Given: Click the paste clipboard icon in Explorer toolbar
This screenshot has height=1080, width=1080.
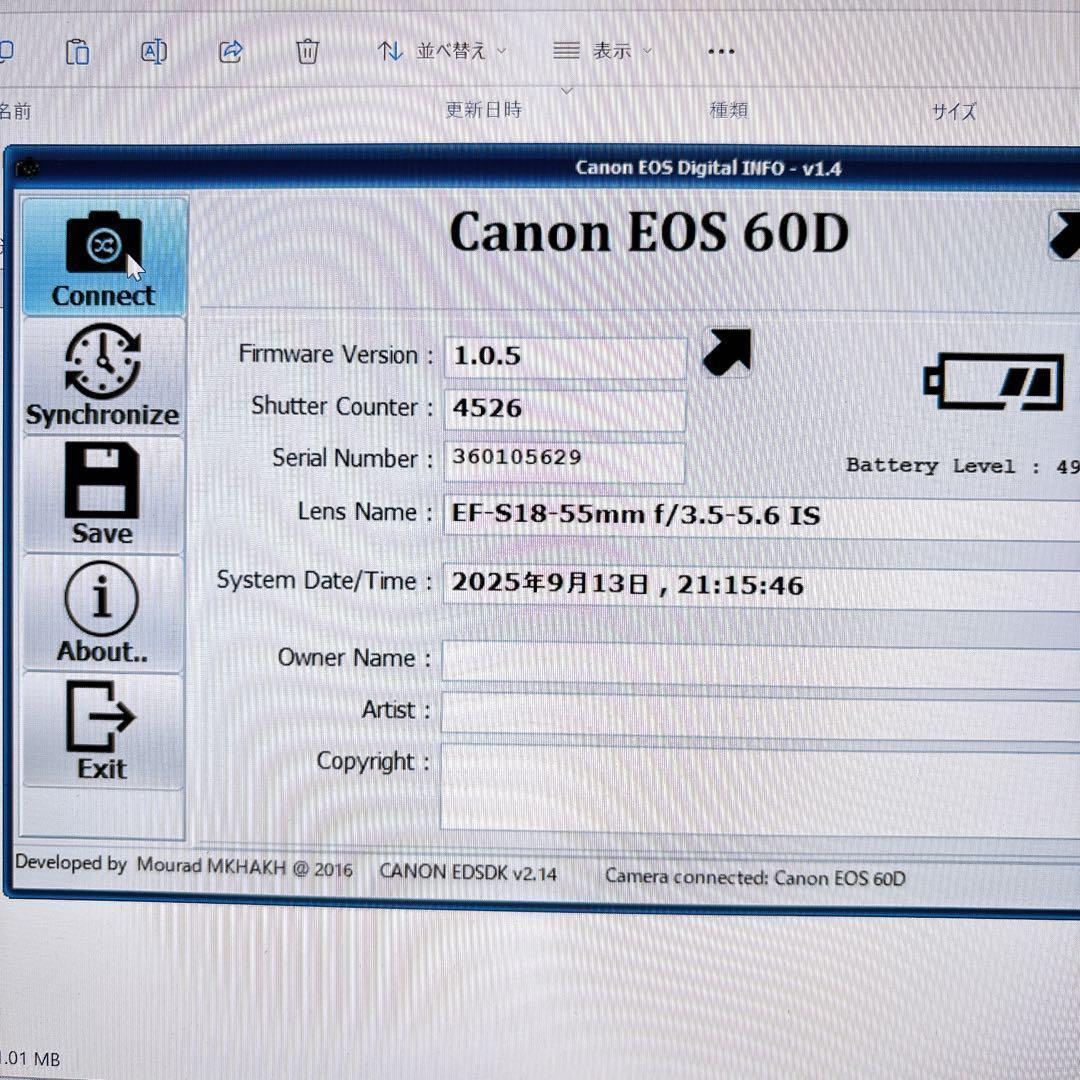Looking at the screenshot, I should pos(77,51).
